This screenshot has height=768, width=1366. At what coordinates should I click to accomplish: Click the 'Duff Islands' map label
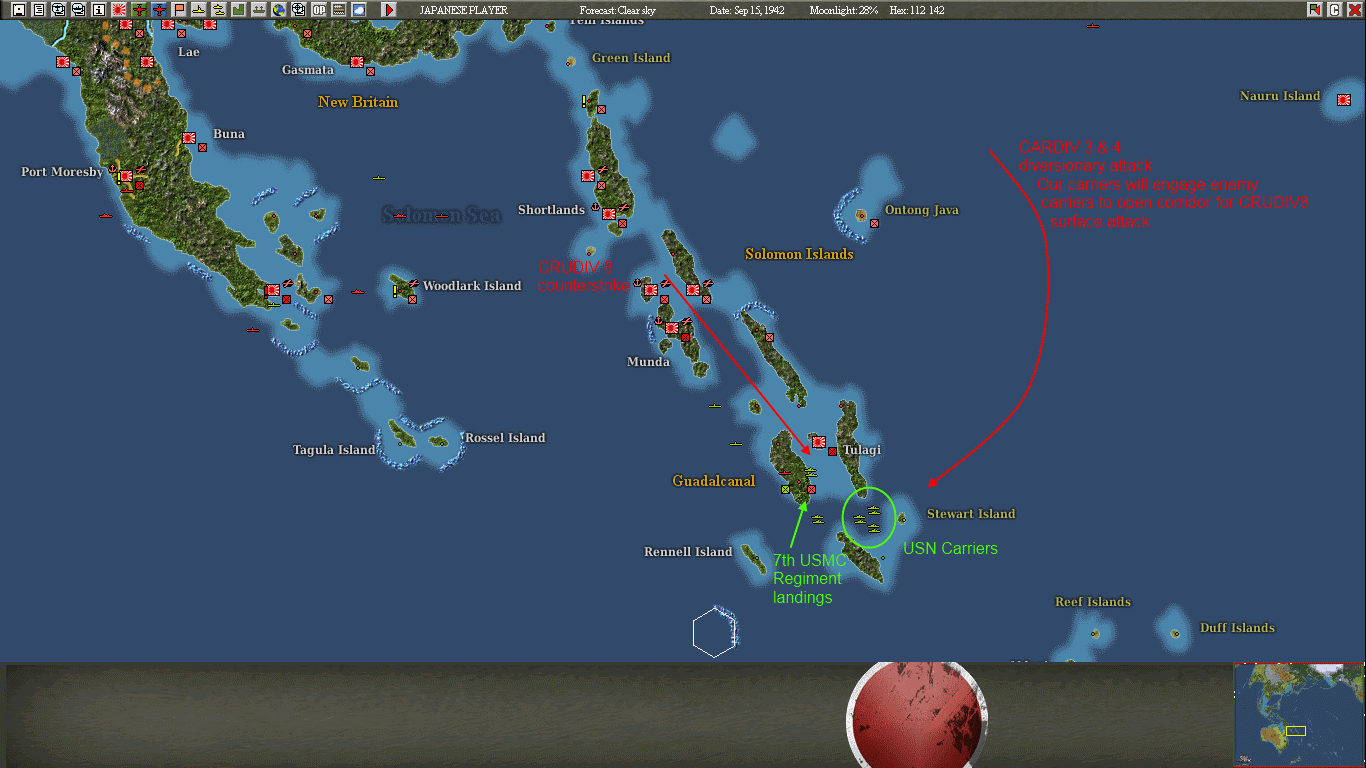pyautogui.click(x=1237, y=628)
